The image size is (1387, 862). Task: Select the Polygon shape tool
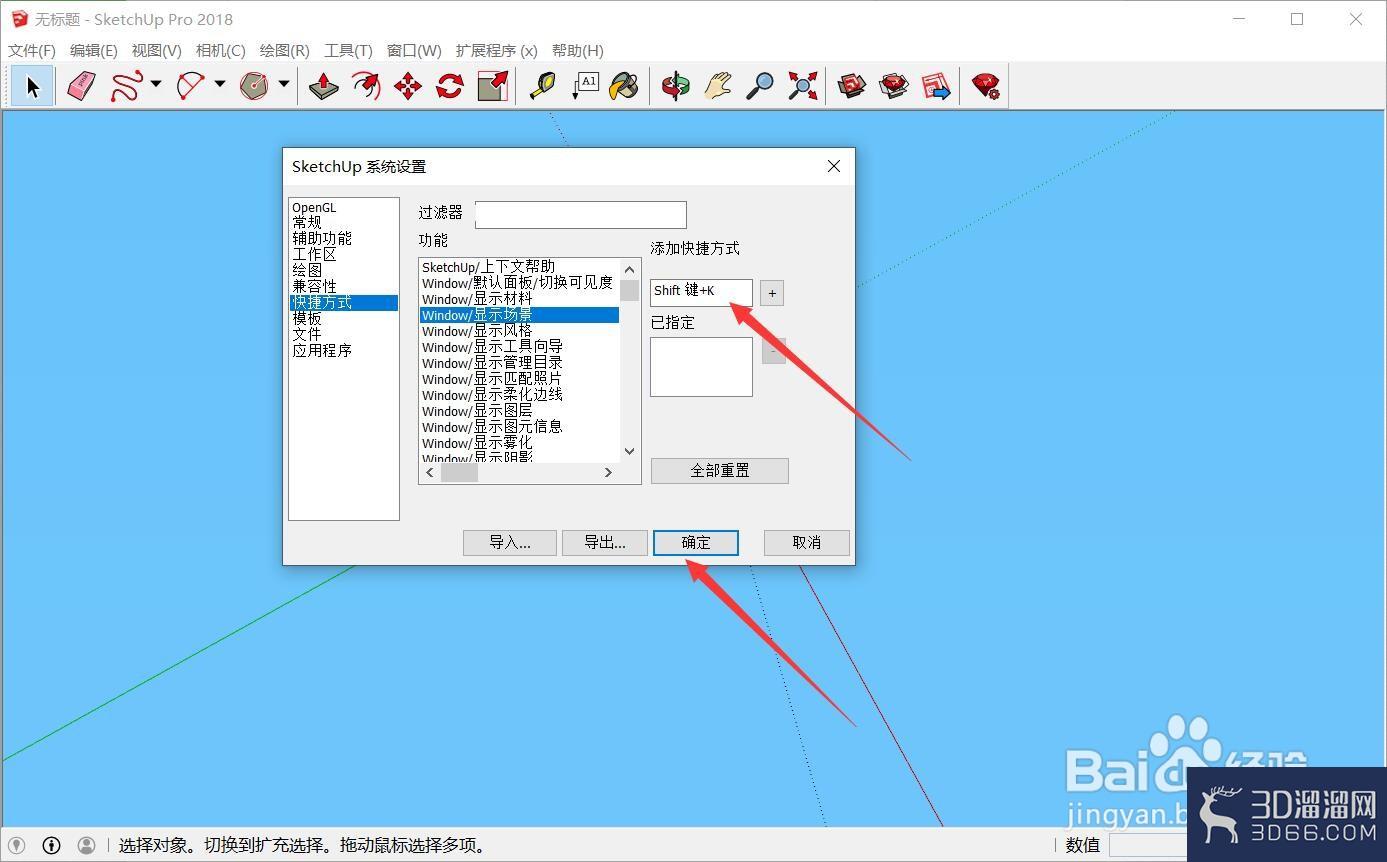point(254,86)
